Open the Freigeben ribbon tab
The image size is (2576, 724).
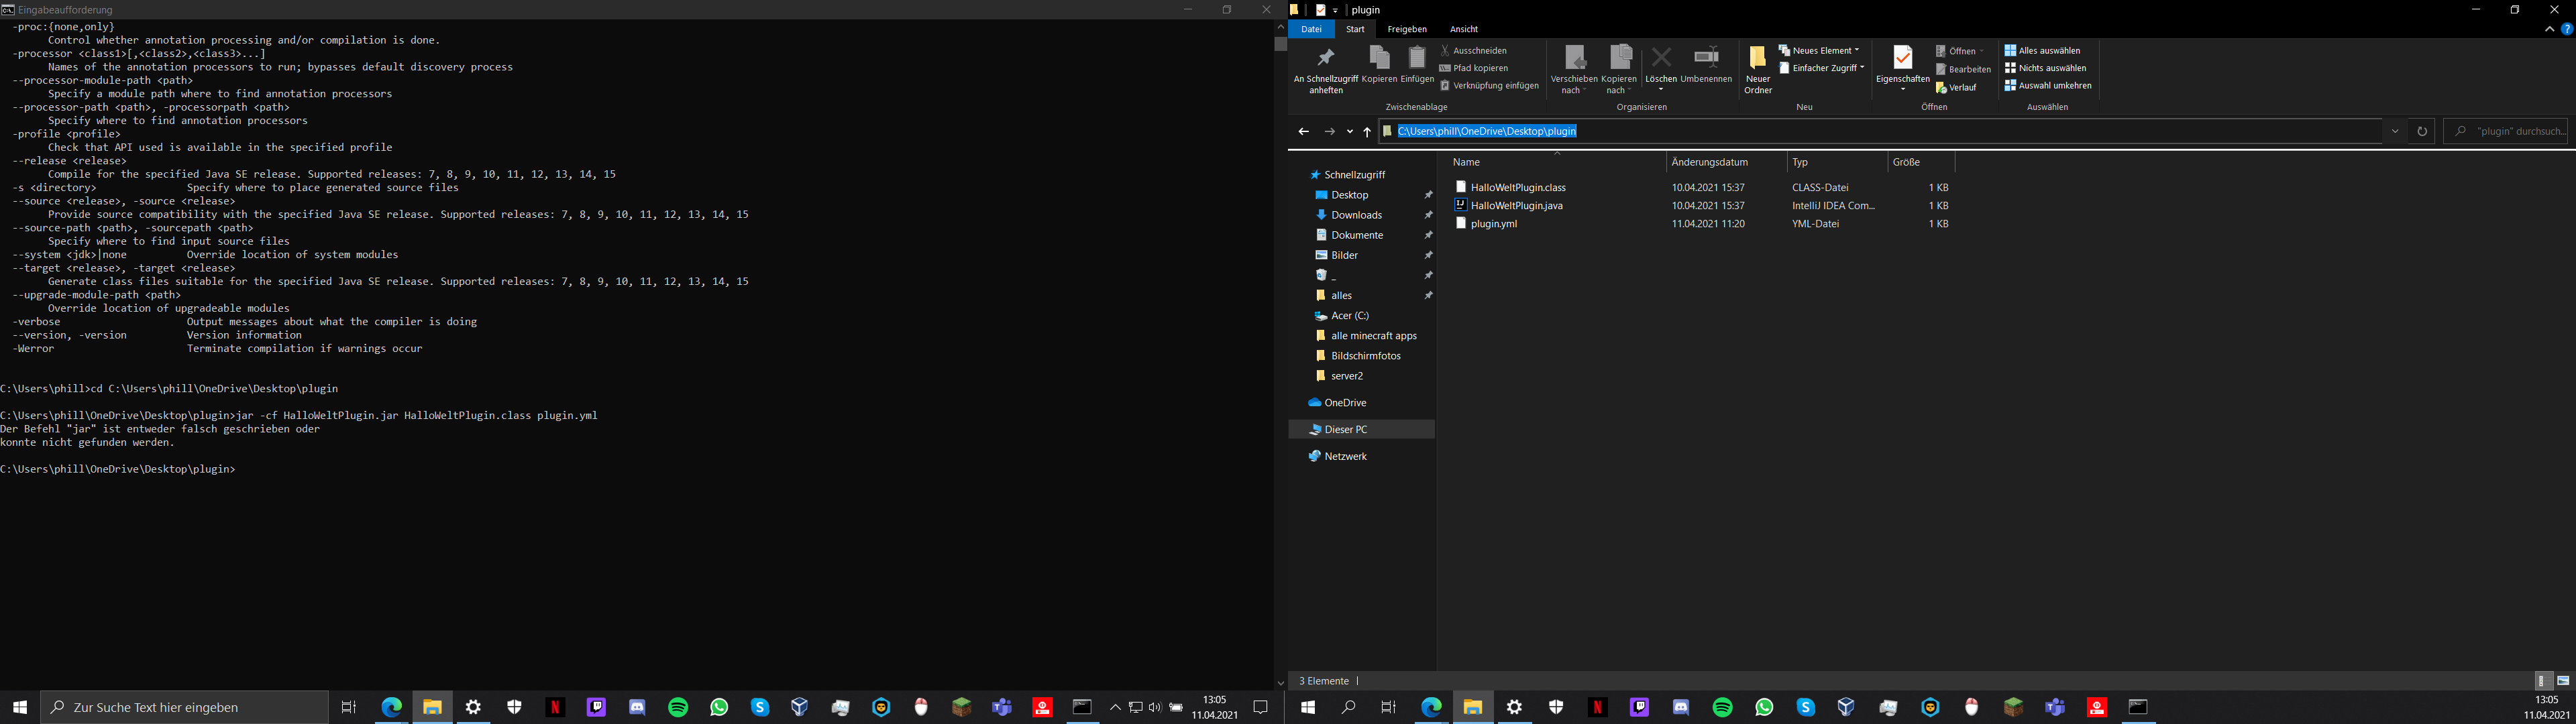click(x=1406, y=29)
